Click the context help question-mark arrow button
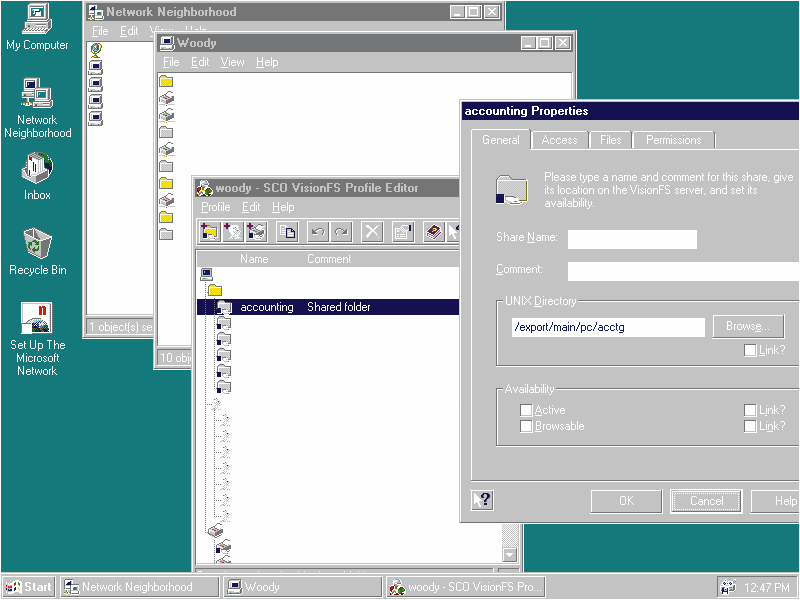Screen dimensions: 800x600 coord(482,500)
